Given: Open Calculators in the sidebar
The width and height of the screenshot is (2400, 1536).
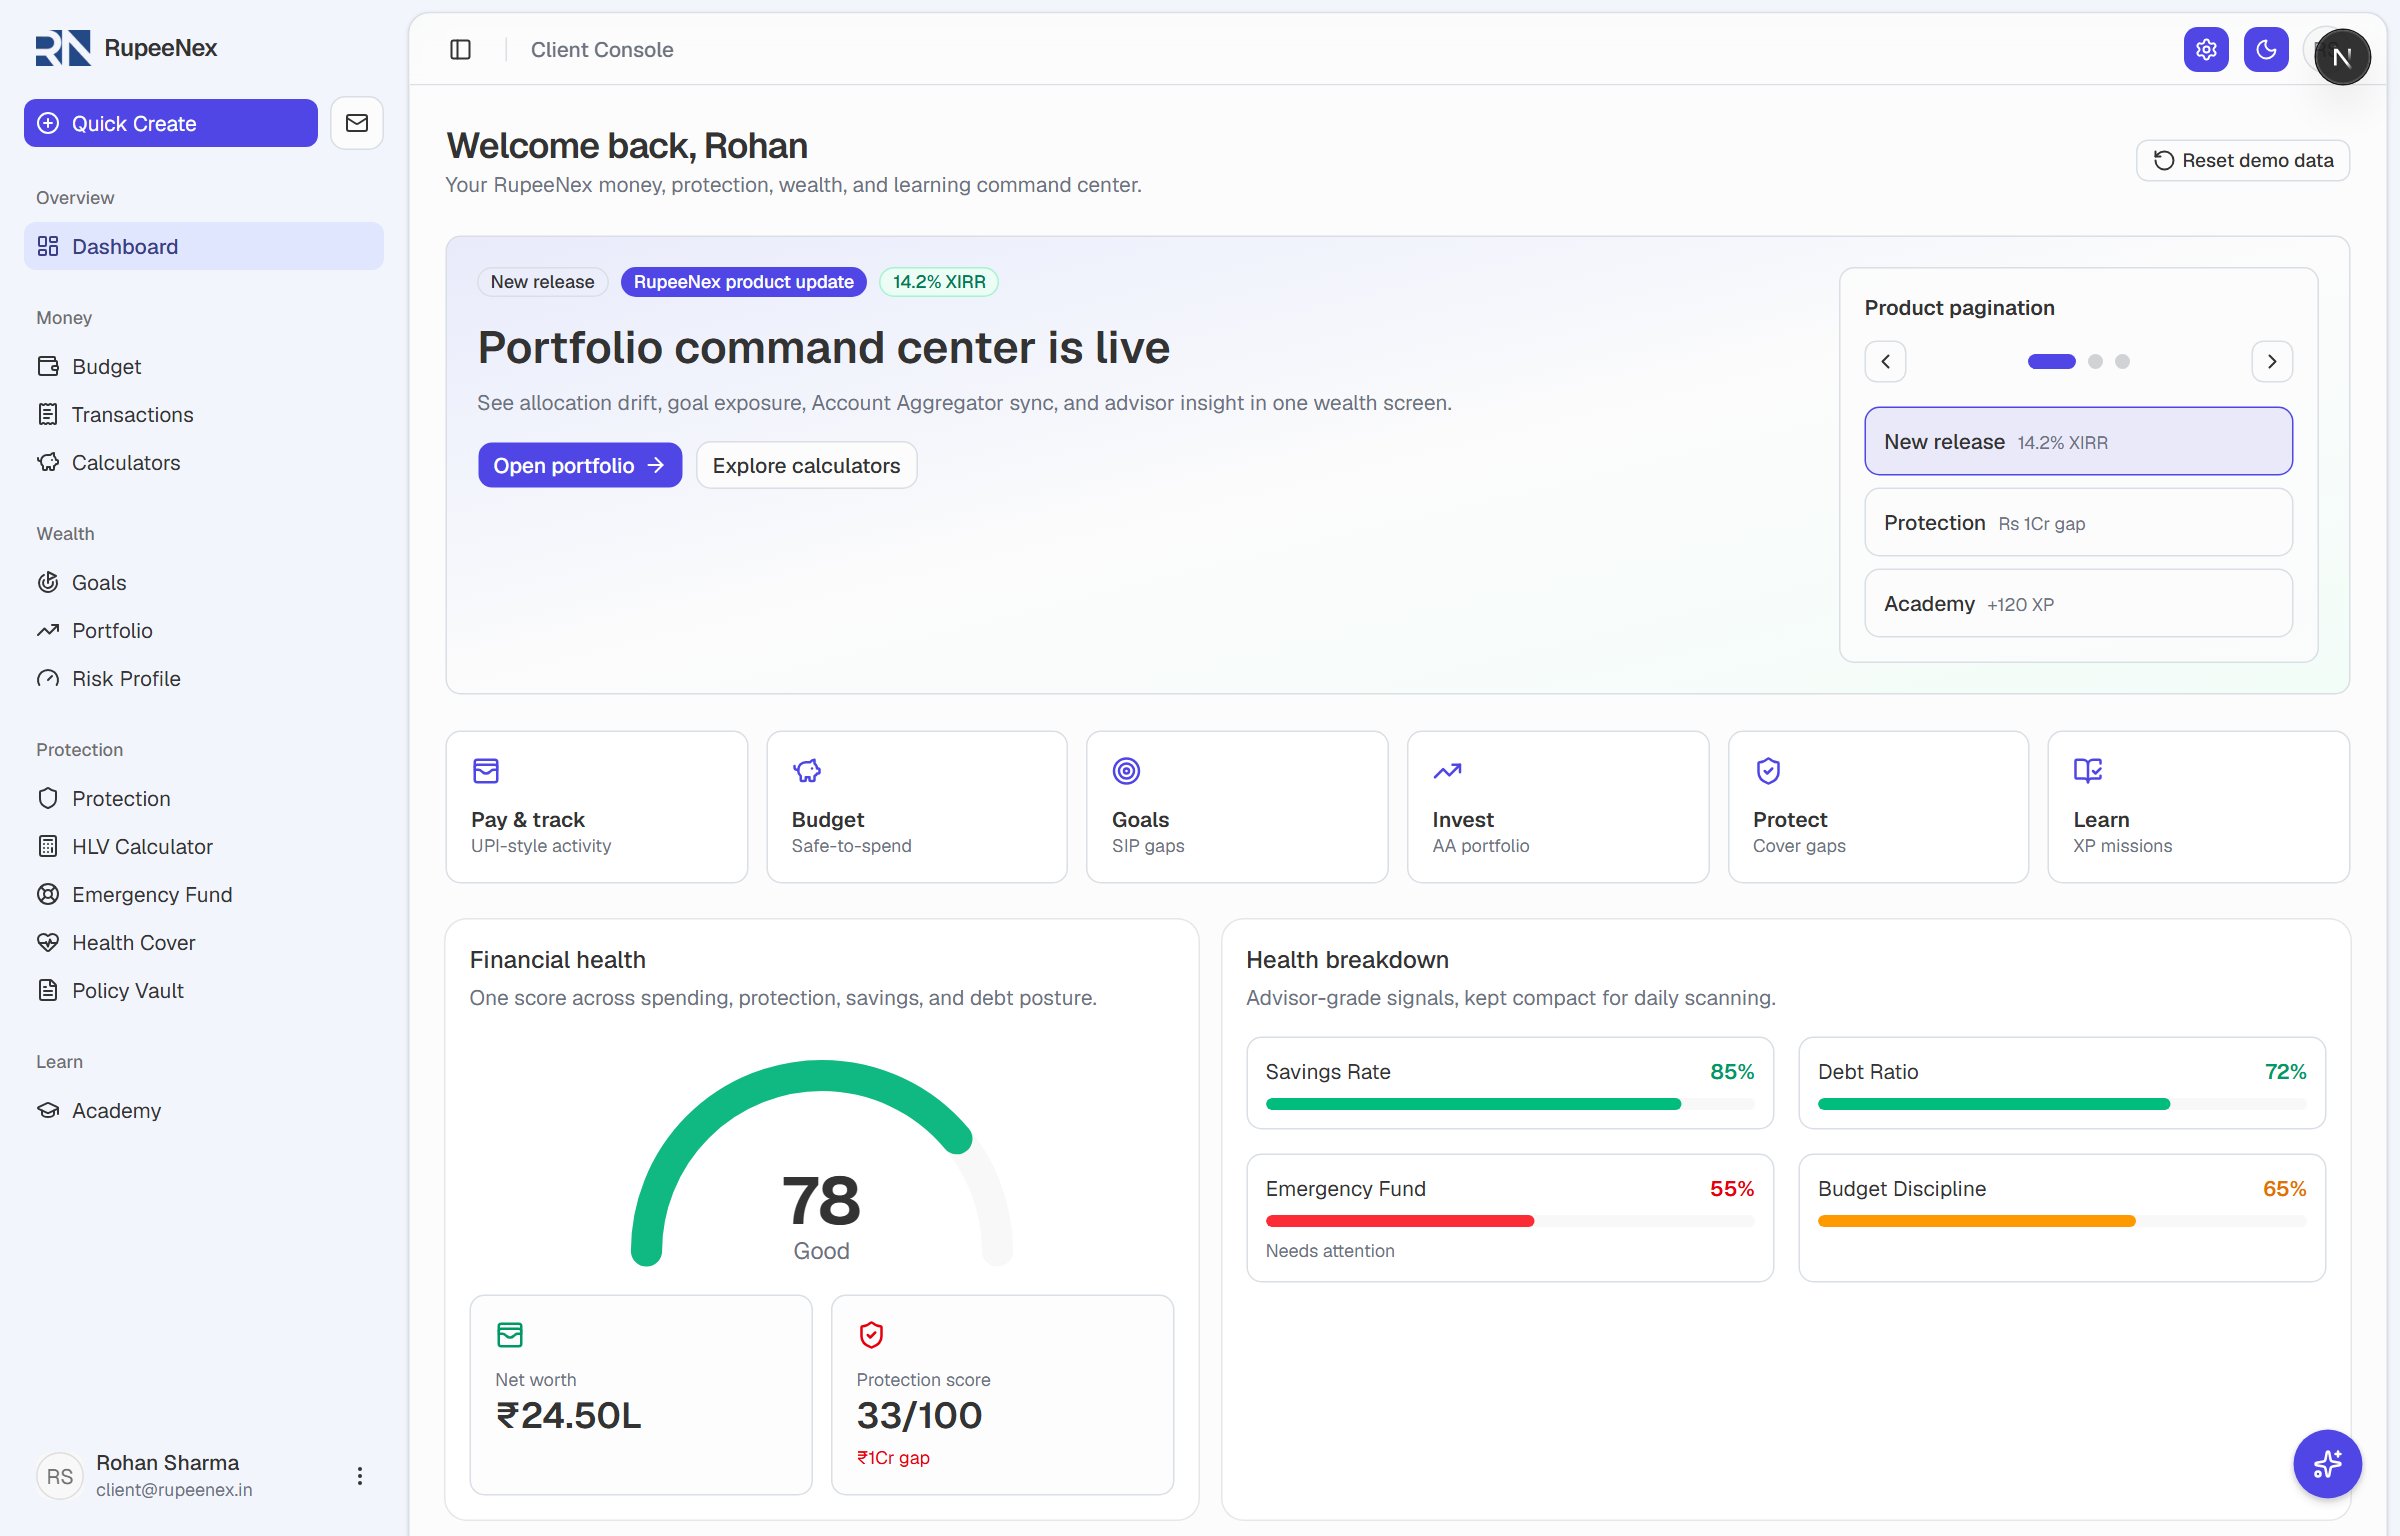Looking at the screenshot, I should [x=204, y=462].
